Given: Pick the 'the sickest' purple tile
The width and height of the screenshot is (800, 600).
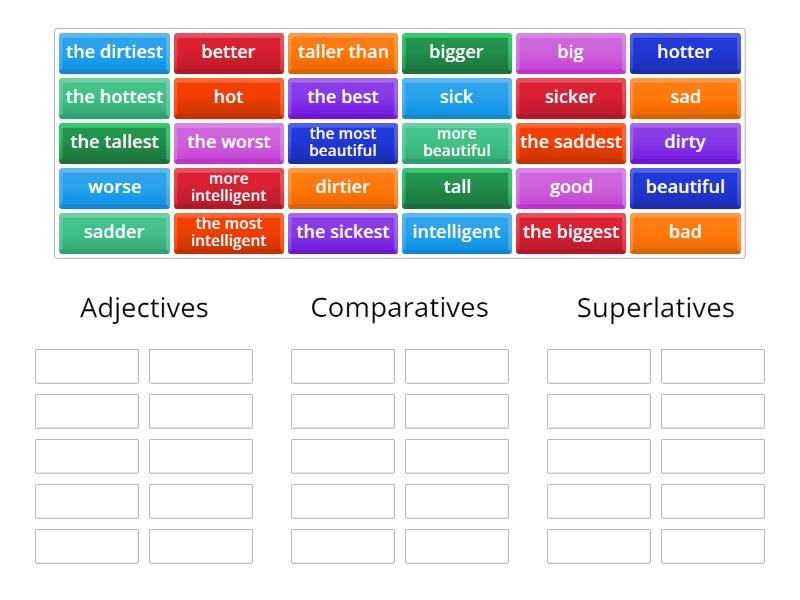Looking at the screenshot, I should (343, 233).
